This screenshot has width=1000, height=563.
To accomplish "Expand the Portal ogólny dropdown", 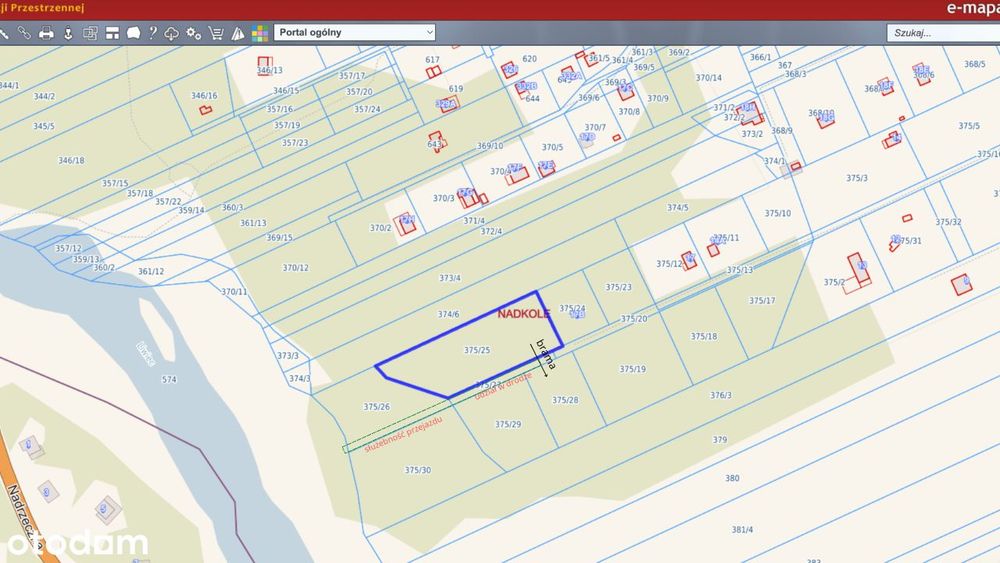I will (355, 33).
